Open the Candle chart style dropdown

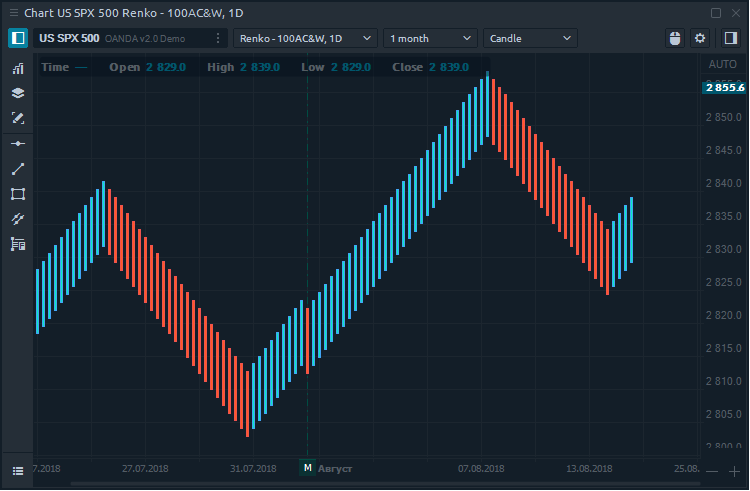(530, 38)
